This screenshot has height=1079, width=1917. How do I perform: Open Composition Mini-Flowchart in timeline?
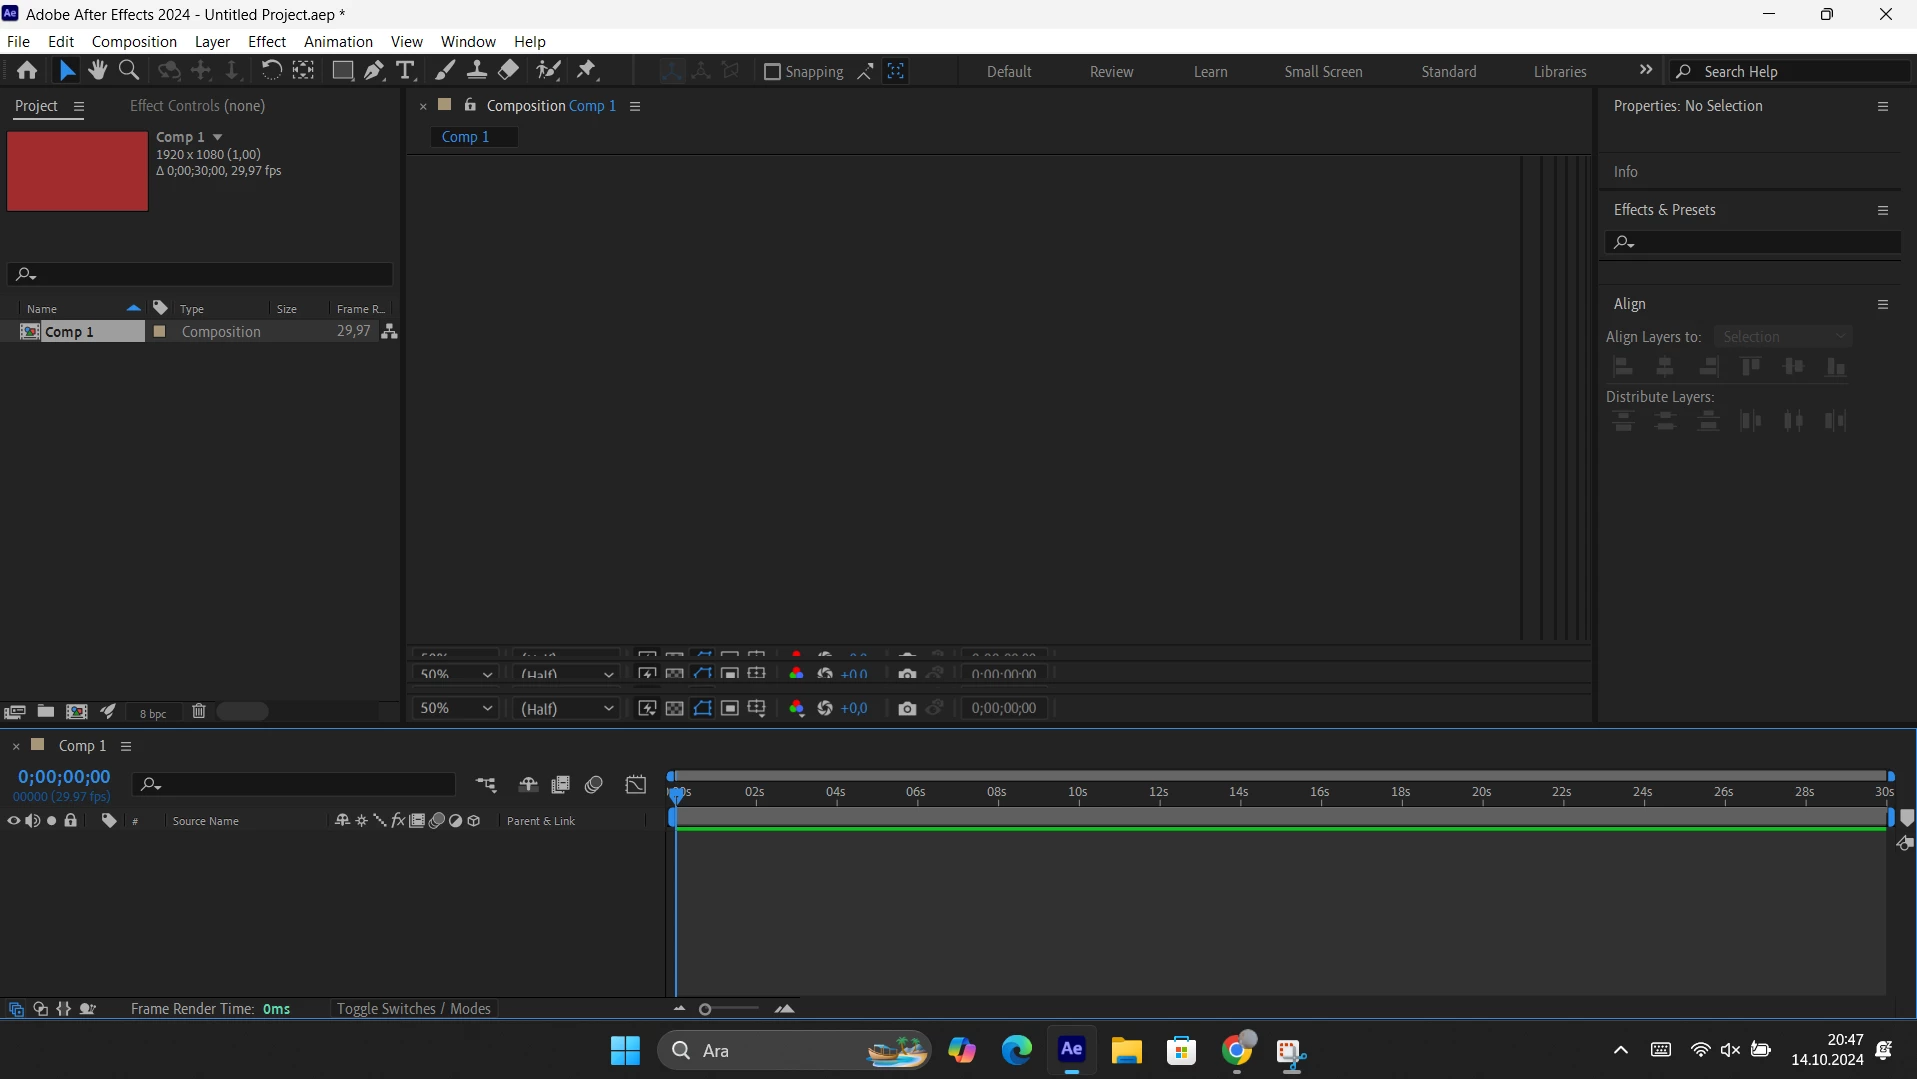pos(486,785)
